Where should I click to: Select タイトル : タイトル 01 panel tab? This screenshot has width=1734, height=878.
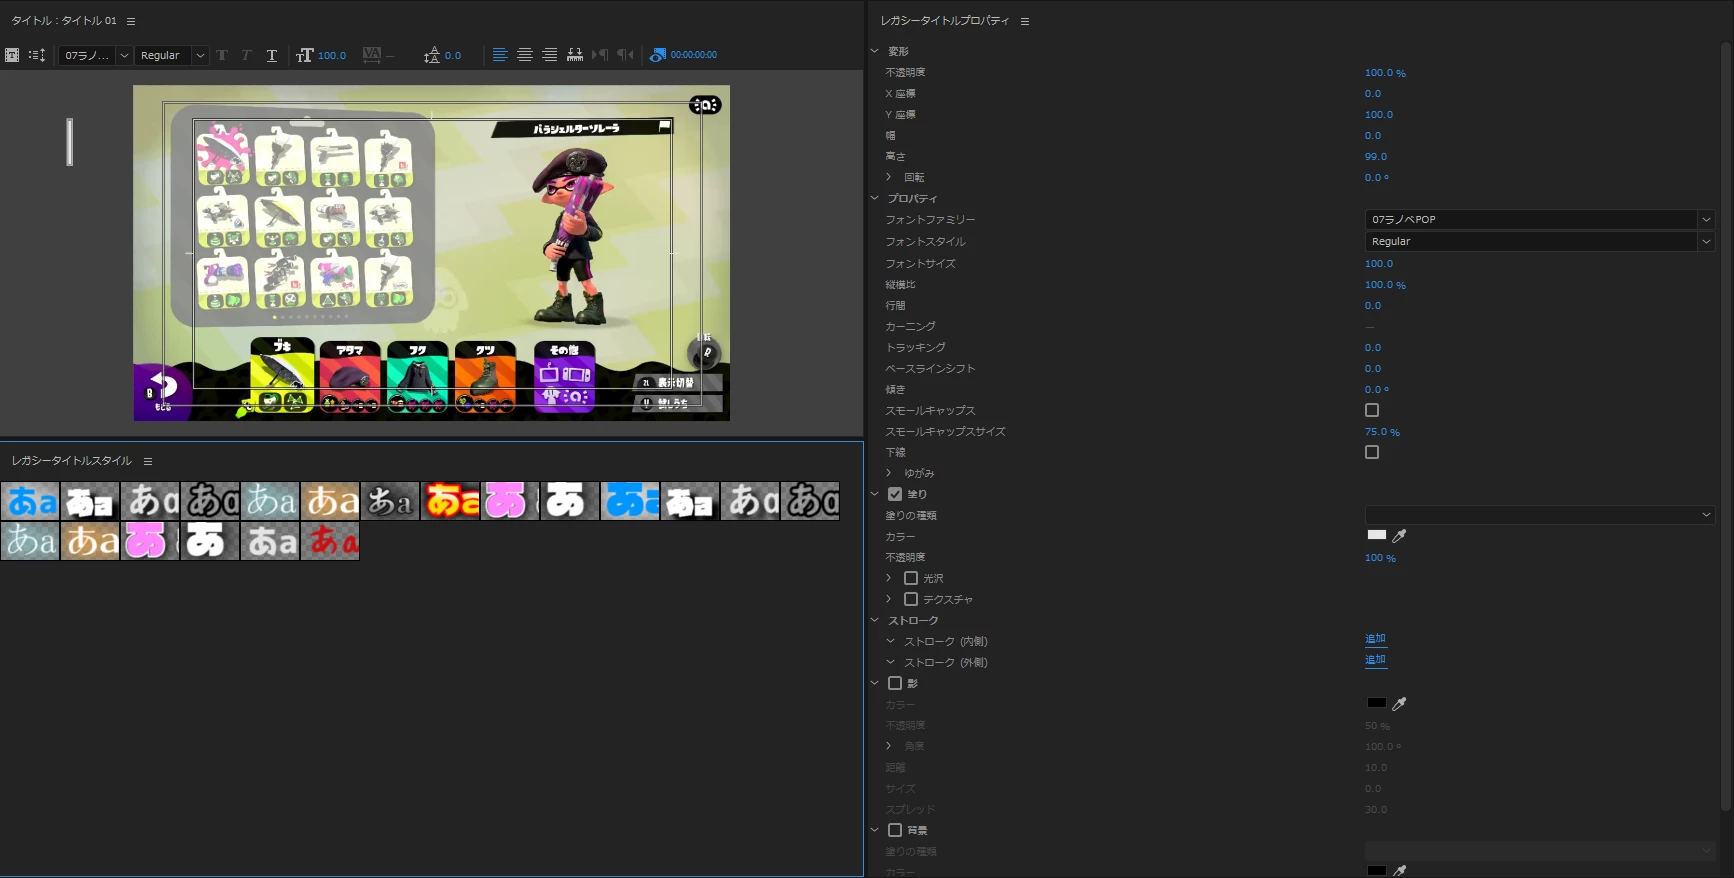(64, 21)
